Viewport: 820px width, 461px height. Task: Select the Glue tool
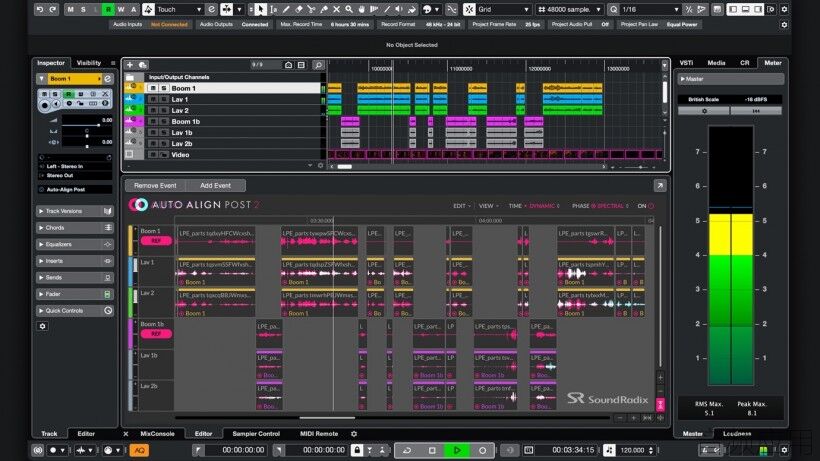coord(324,9)
